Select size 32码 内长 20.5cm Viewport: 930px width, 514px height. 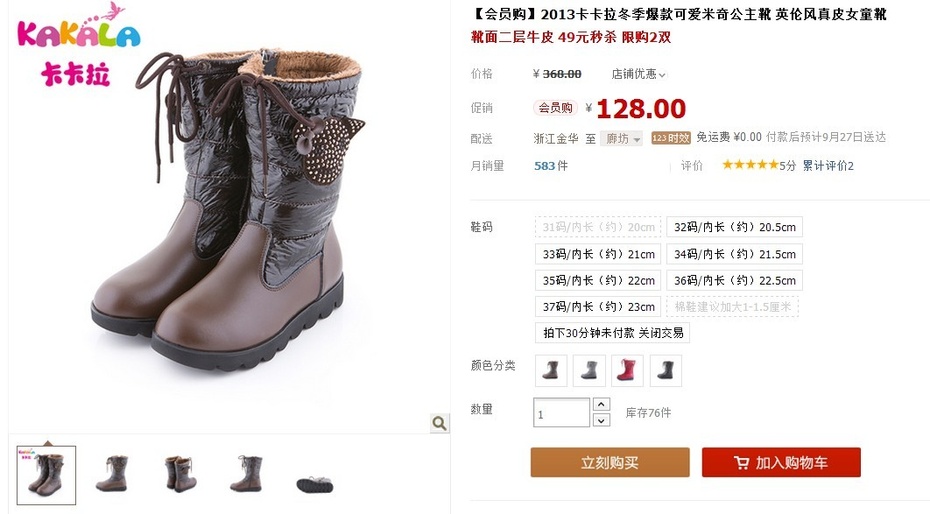[734, 227]
